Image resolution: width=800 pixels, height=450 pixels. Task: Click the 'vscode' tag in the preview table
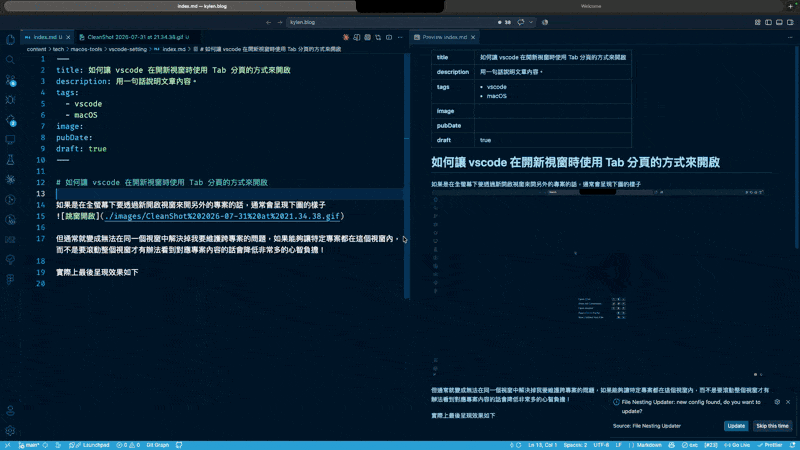[x=496, y=87]
